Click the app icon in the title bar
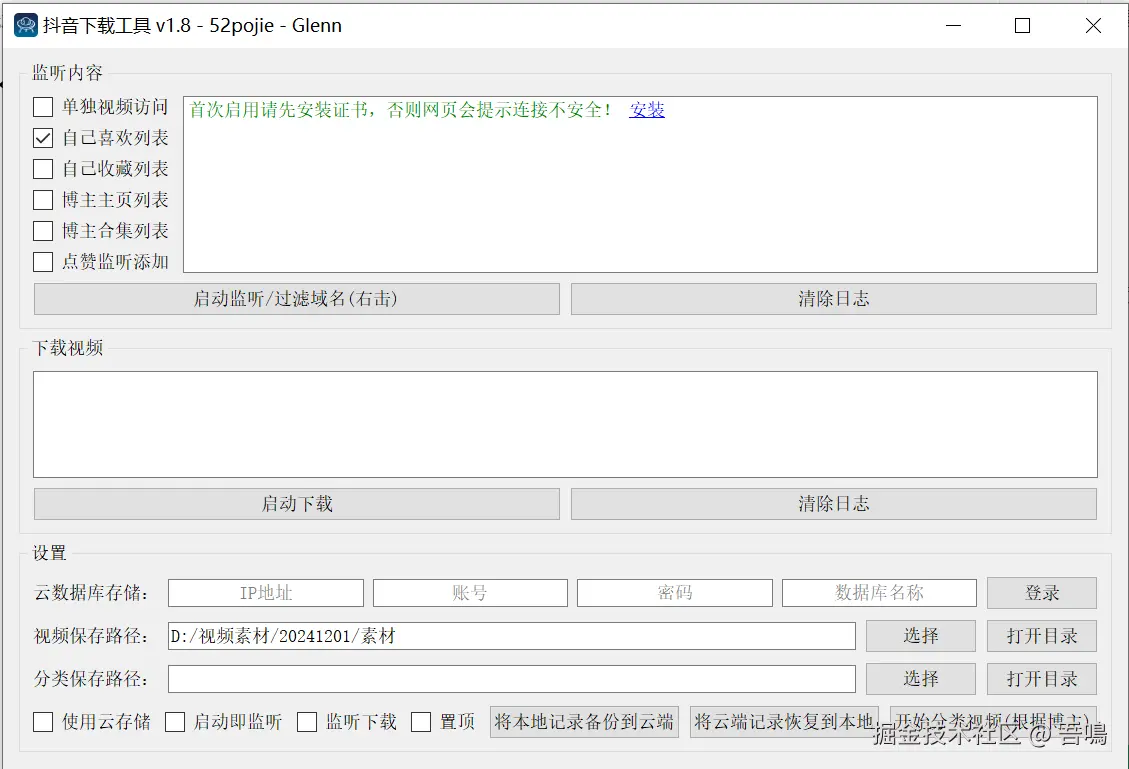The width and height of the screenshot is (1129, 769). [x=26, y=25]
